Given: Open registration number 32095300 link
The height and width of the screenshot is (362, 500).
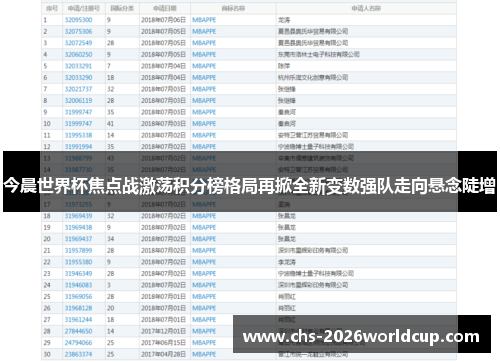Looking at the screenshot, I should click(x=78, y=20).
